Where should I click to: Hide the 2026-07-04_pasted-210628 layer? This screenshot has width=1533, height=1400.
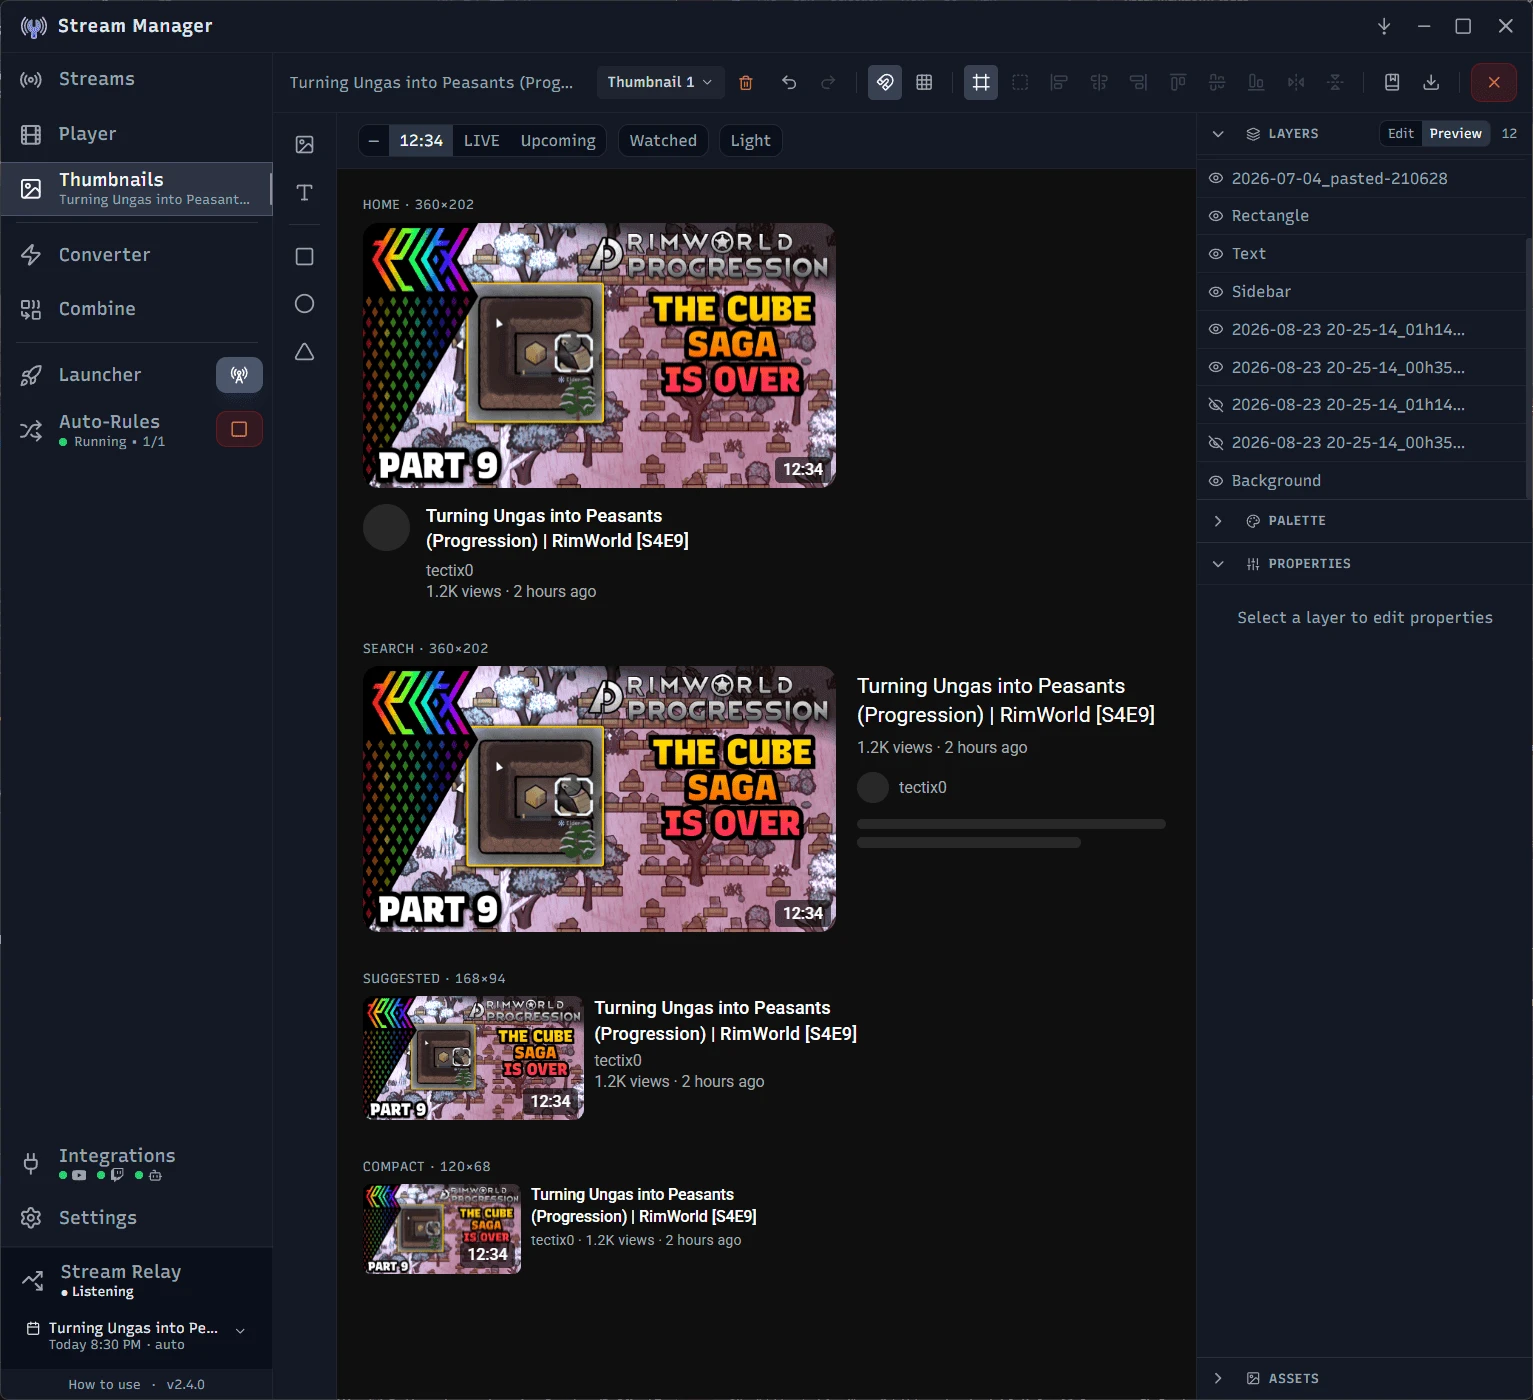click(1216, 179)
